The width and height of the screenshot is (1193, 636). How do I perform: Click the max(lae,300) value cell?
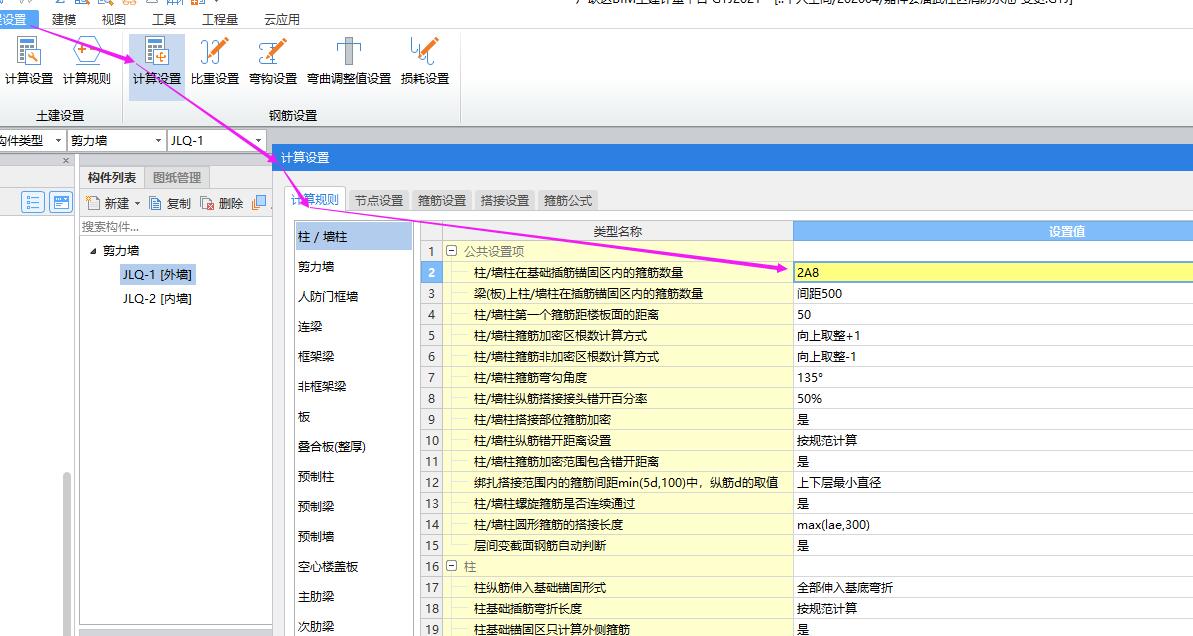pyautogui.click(x=993, y=524)
